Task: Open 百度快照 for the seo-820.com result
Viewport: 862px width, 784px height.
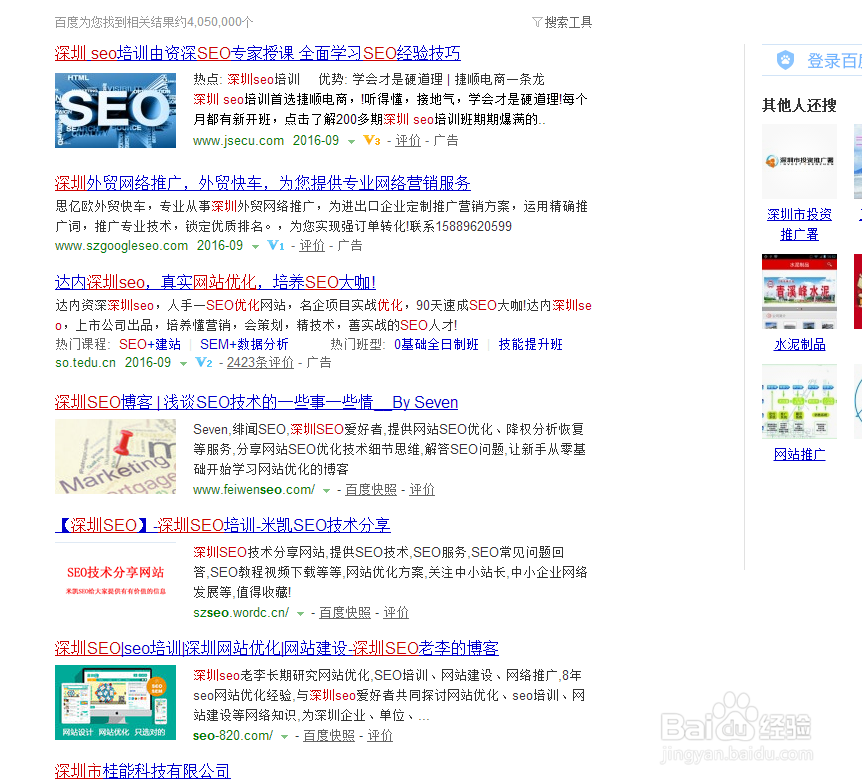Action: click(329, 736)
